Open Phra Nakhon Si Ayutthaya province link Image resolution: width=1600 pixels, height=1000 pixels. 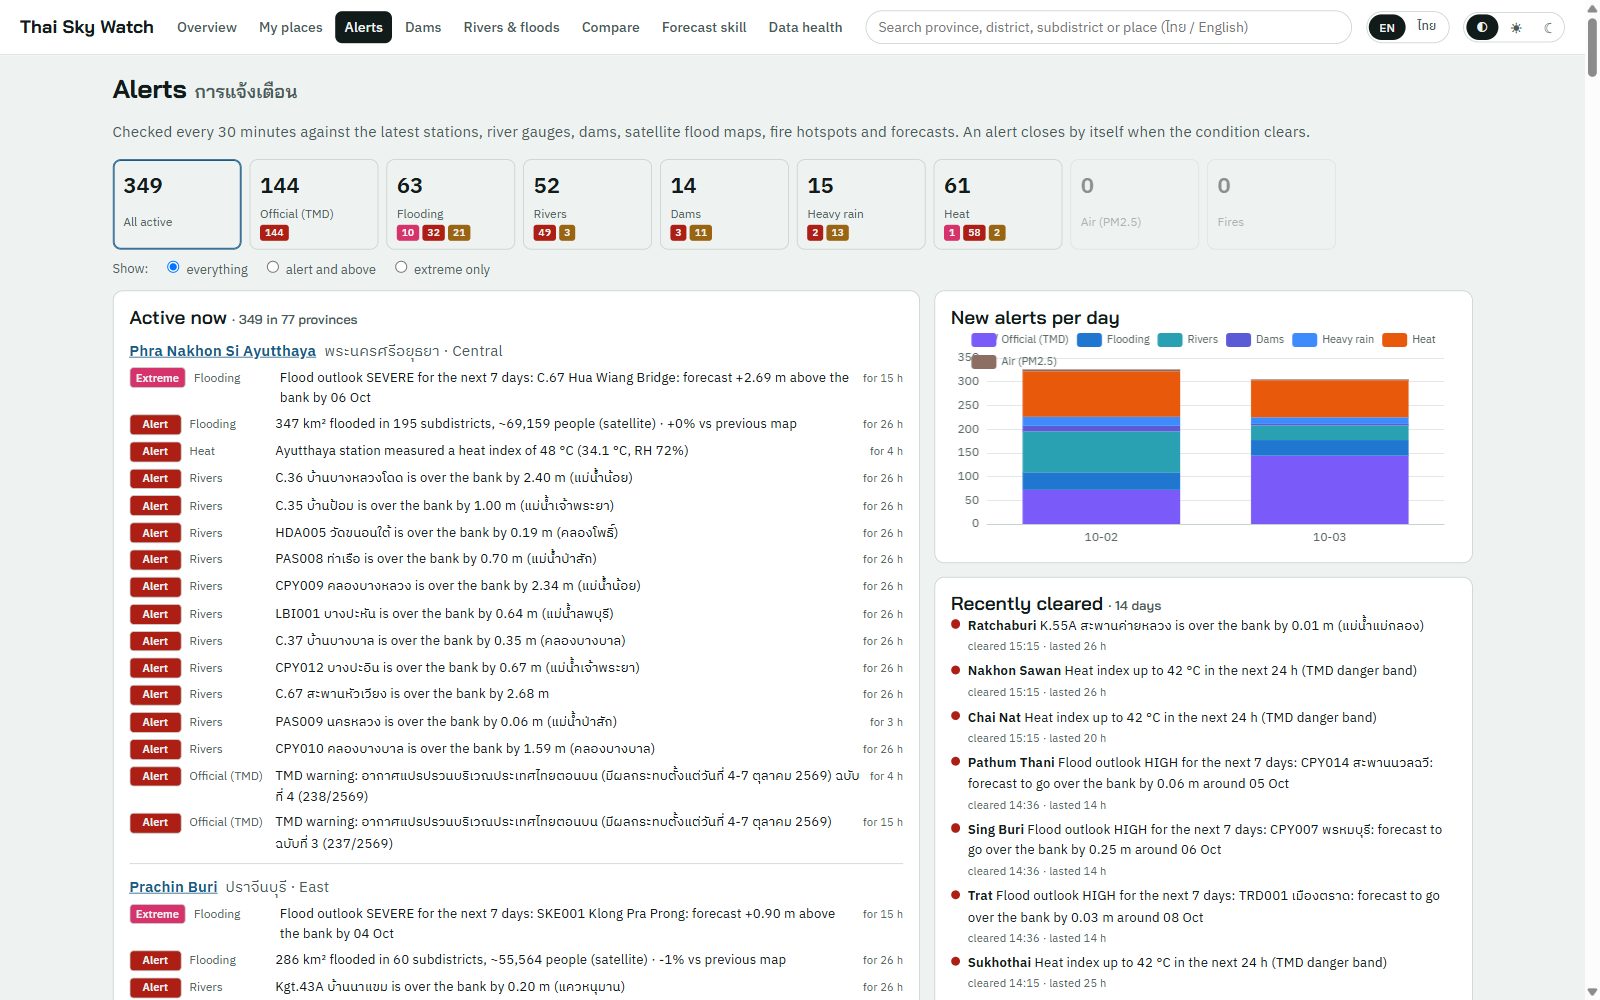pyautogui.click(x=222, y=351)
